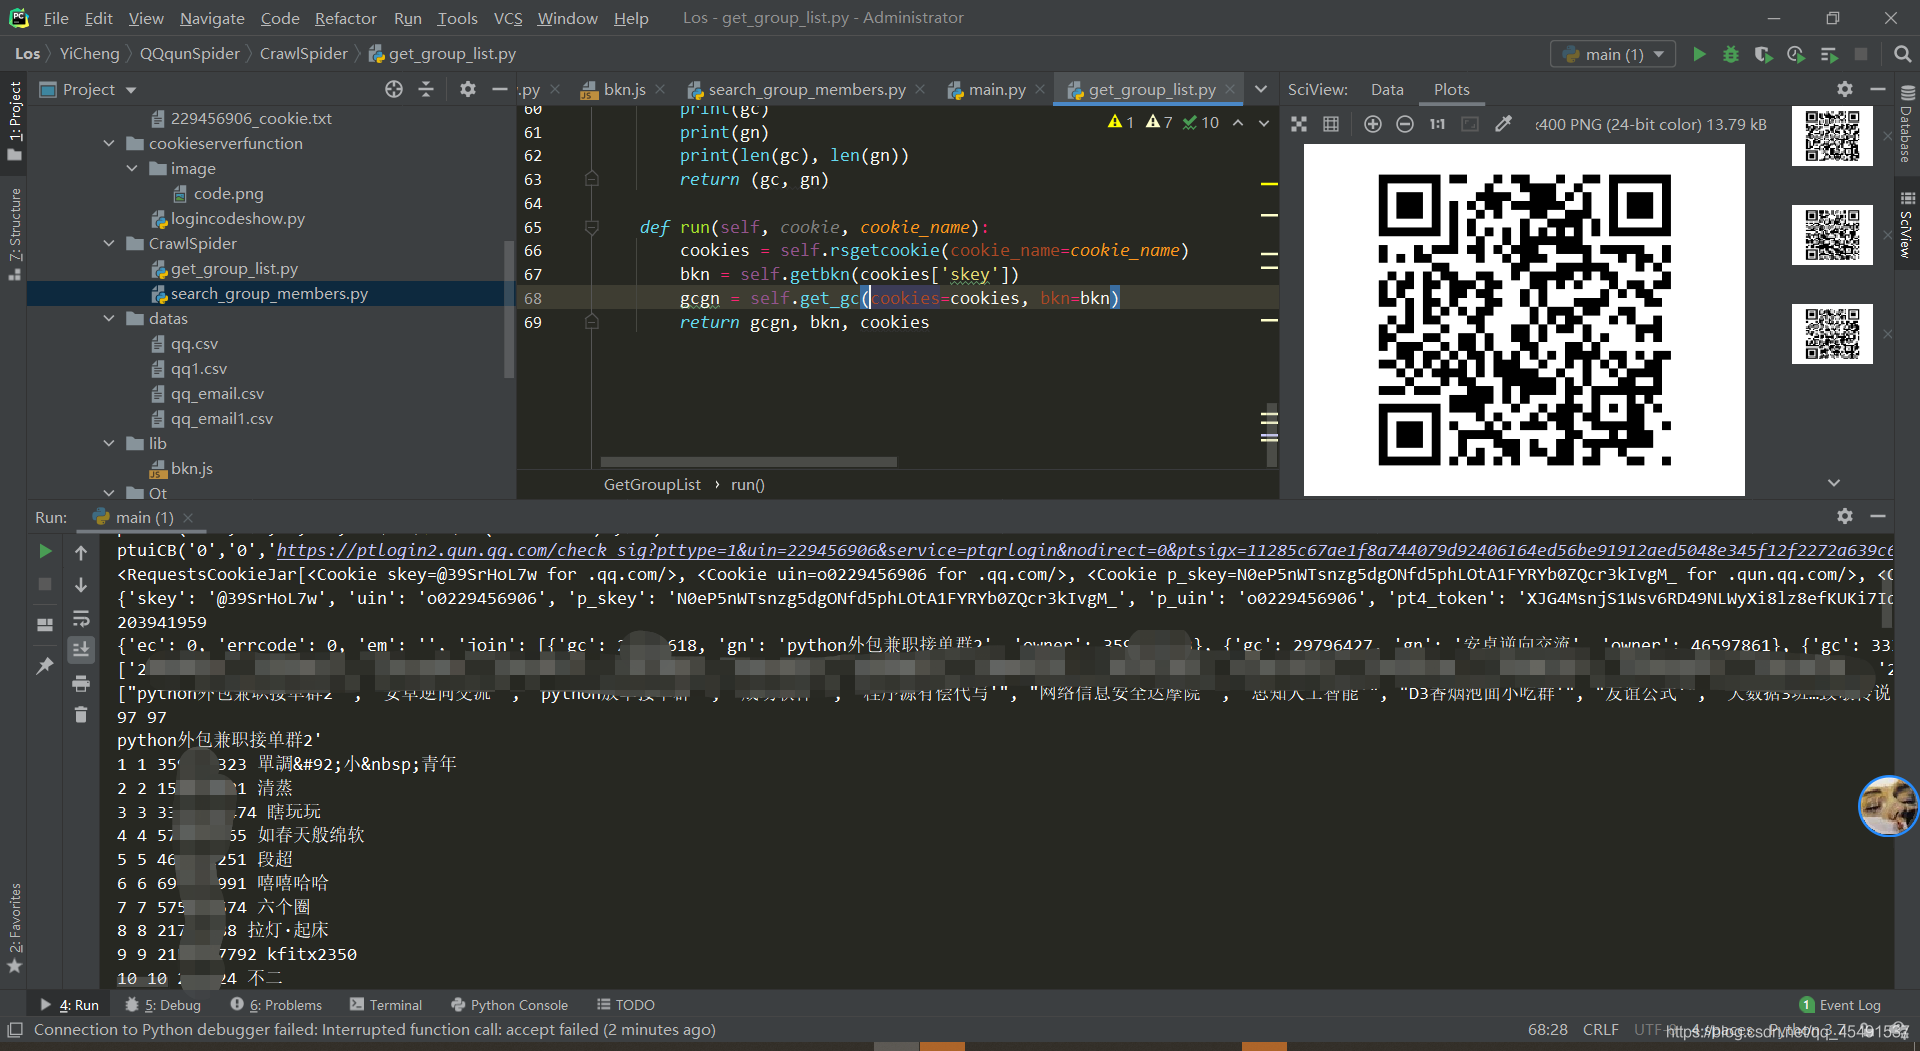Open the ptlogin2 check_sig link in console
1920x1051 pixels.
pos(1085,550)
